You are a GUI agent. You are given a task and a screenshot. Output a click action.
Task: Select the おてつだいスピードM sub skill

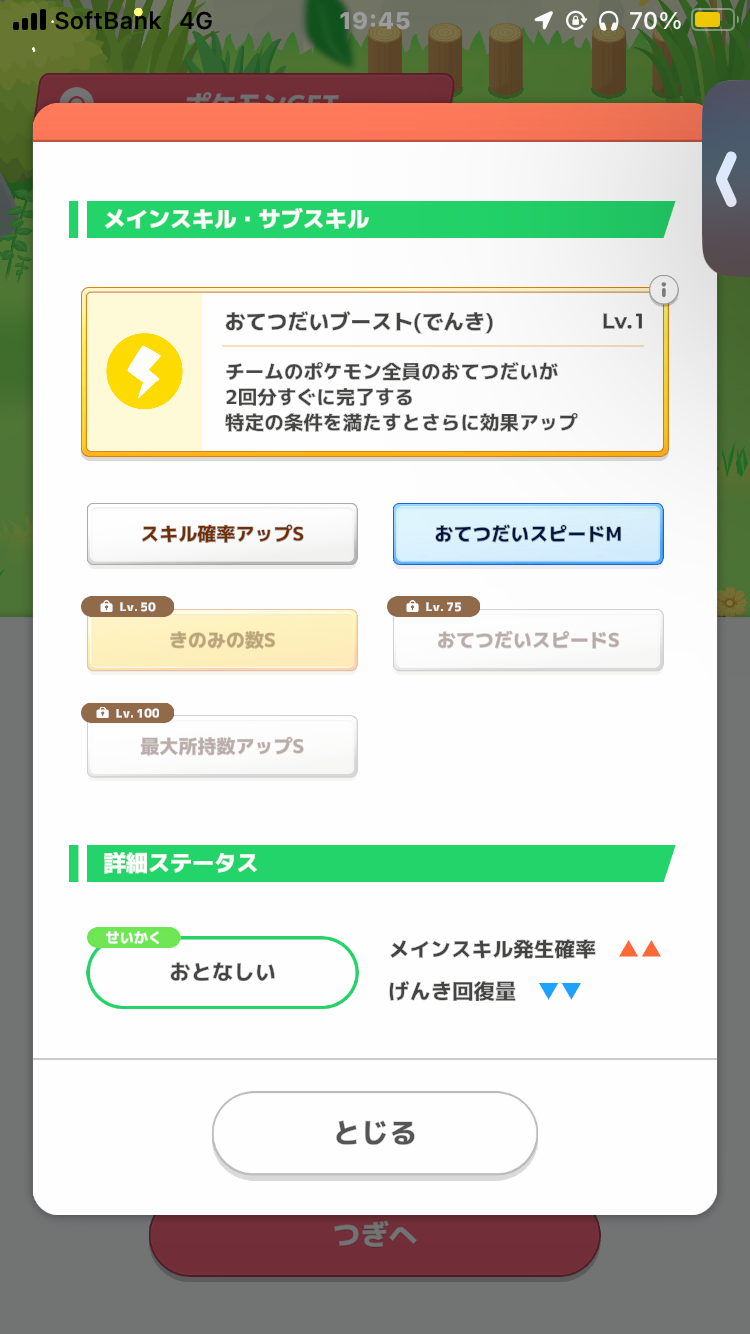click(528, 534)
